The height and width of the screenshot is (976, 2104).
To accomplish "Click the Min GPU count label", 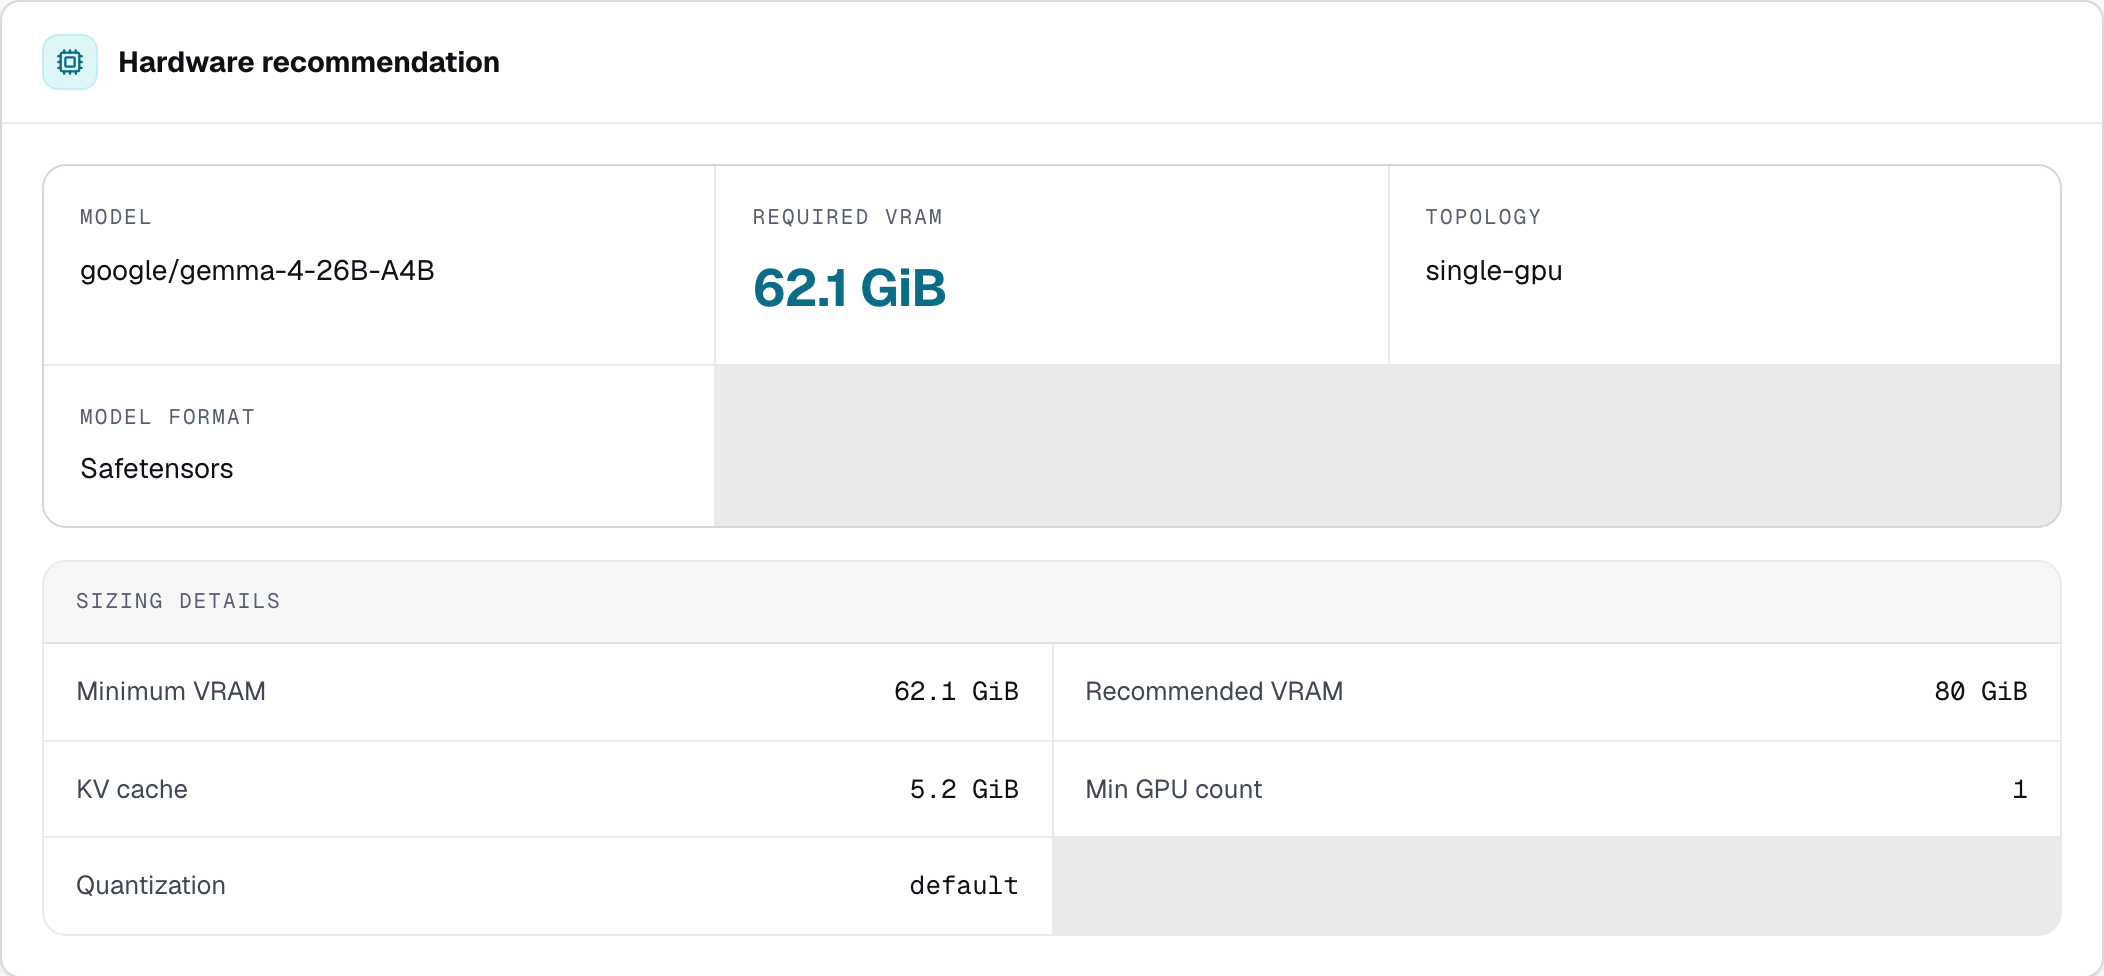I will [1174, 789].
